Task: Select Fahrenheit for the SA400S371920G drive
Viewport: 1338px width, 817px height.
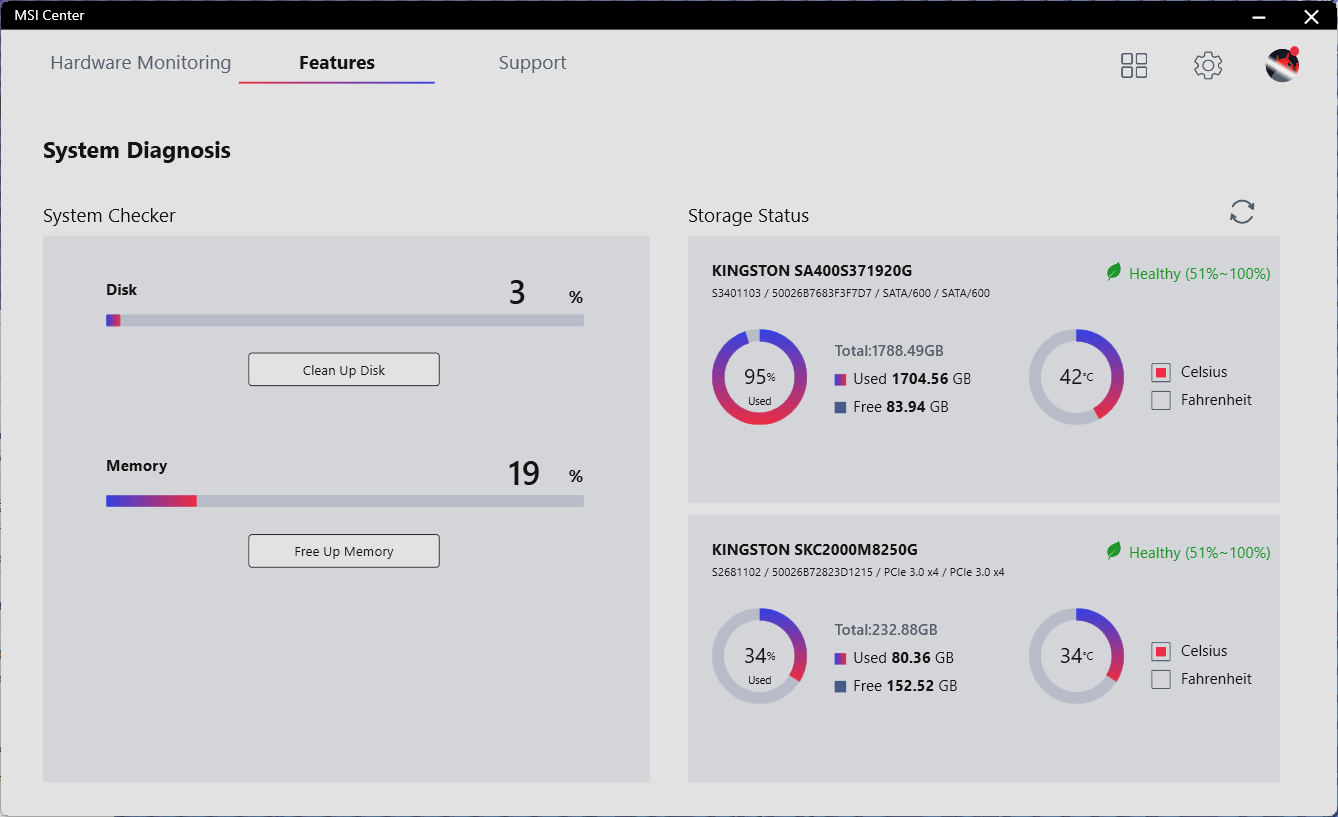Action: (1161, 401)
